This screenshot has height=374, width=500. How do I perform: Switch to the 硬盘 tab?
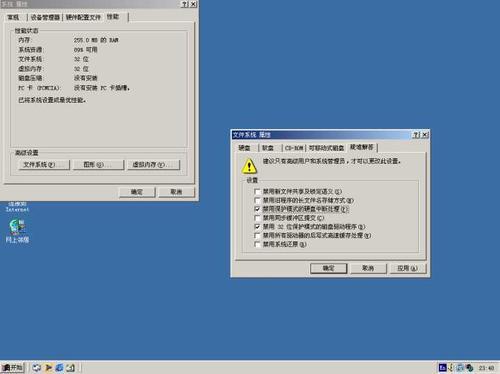click(x=245, y=148)
